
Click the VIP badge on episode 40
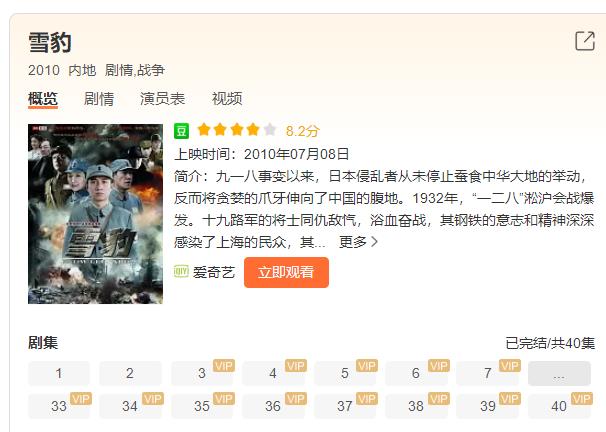[x=582, y=398]
